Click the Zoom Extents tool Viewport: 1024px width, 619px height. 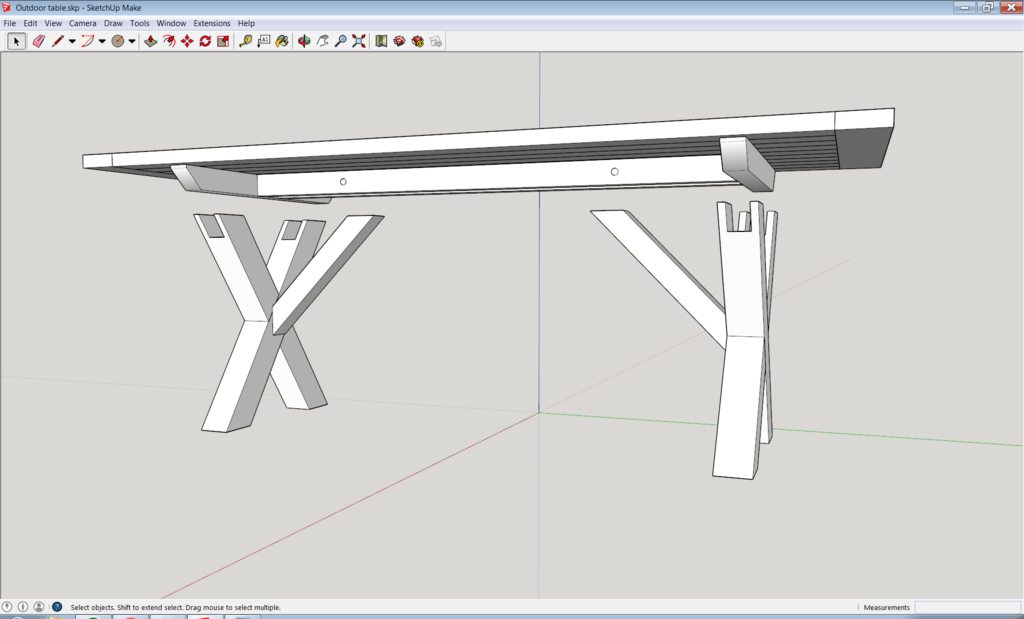[359, 41]
